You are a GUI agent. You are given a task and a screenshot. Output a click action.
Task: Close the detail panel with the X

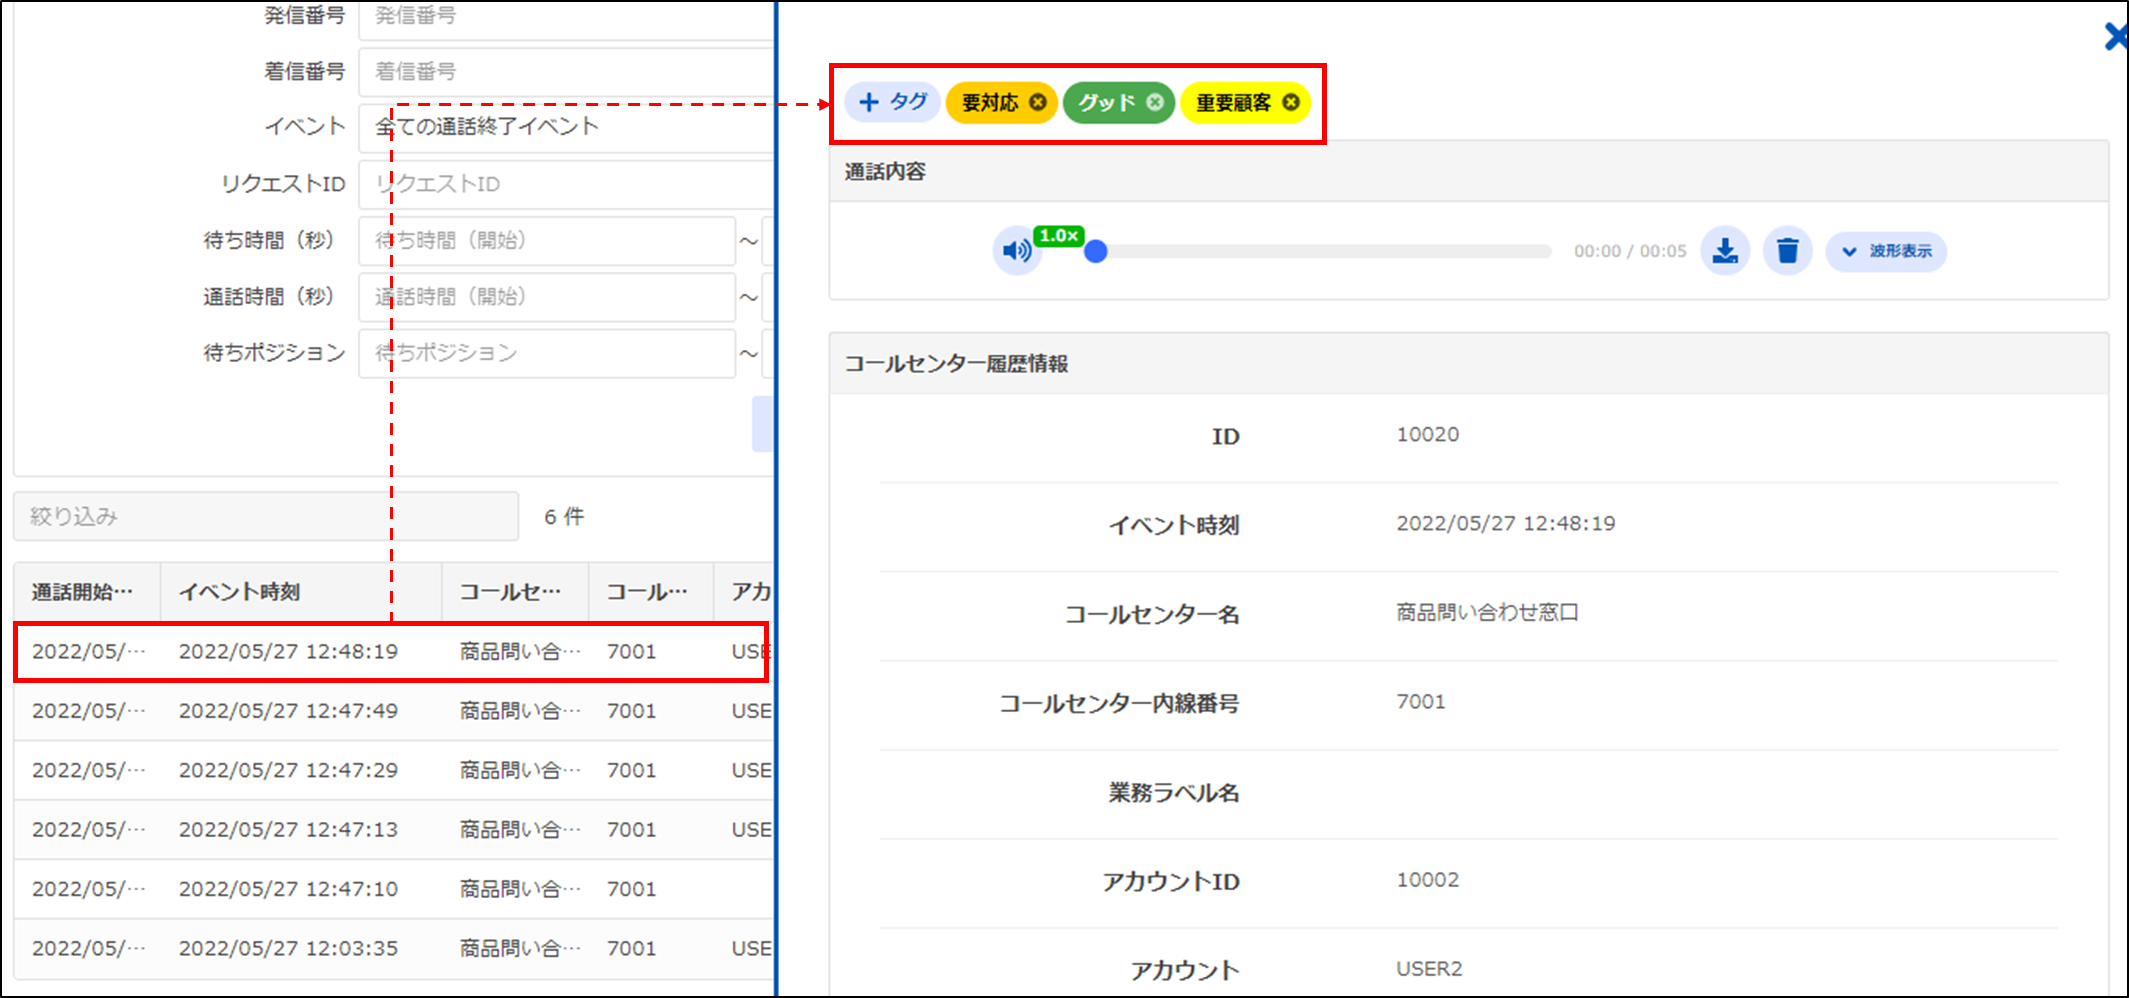coord(2115,37)
